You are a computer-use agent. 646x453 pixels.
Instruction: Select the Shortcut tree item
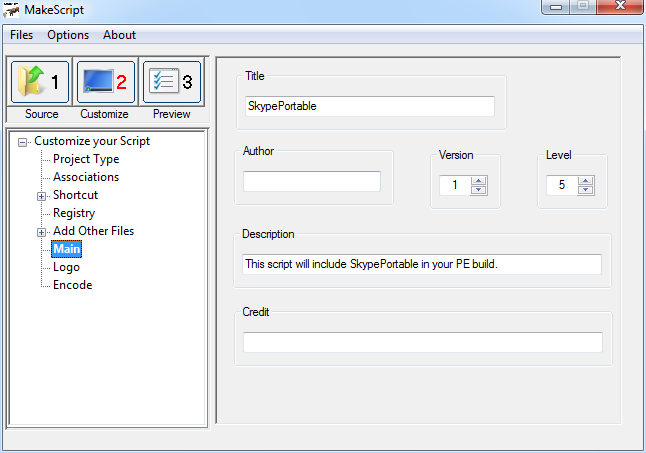[75, 195]
